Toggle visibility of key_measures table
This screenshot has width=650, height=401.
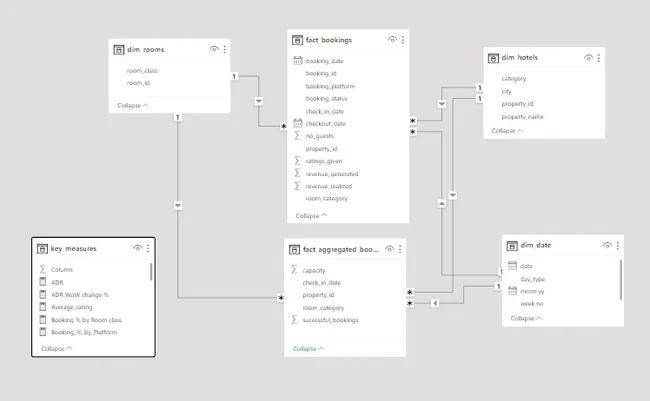[x=137, y=248]
